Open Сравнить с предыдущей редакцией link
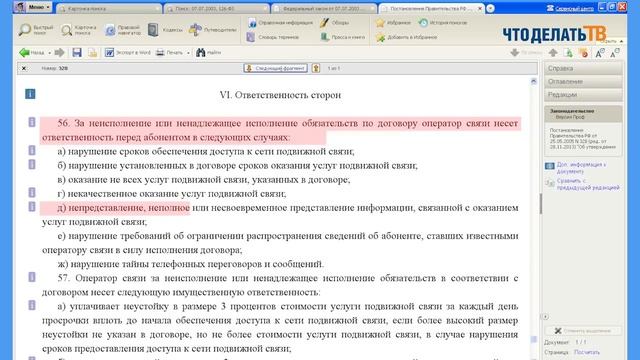640x360 pixels. (588, 184)
